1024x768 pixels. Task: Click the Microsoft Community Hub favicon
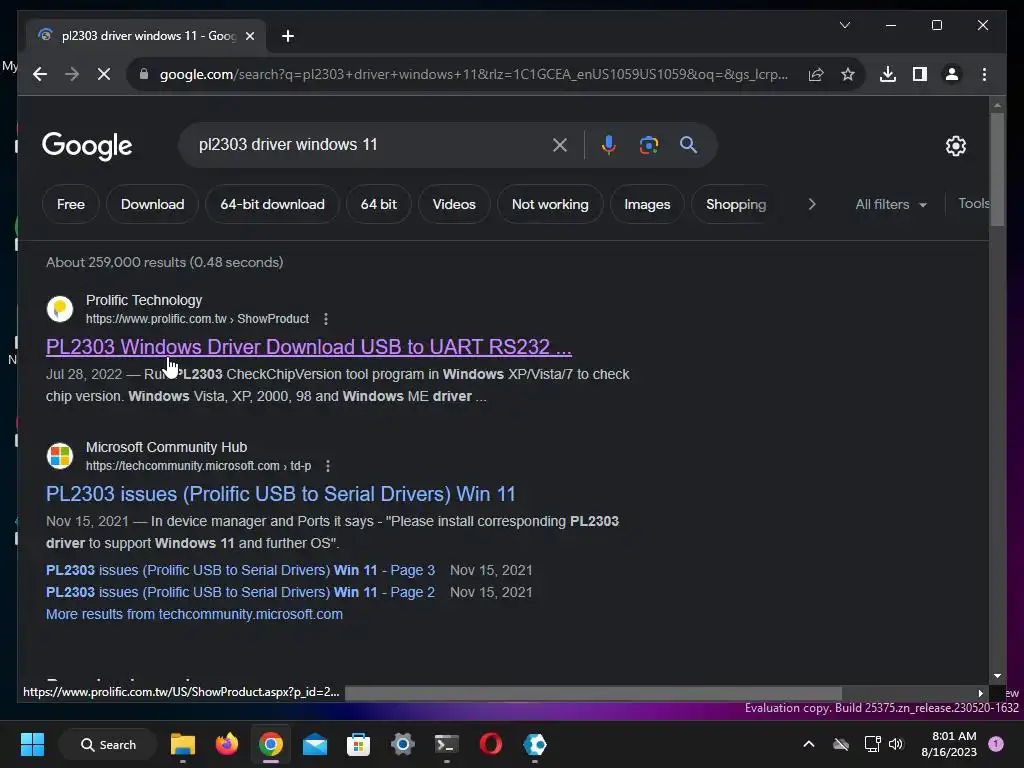(x=60, y=456)
